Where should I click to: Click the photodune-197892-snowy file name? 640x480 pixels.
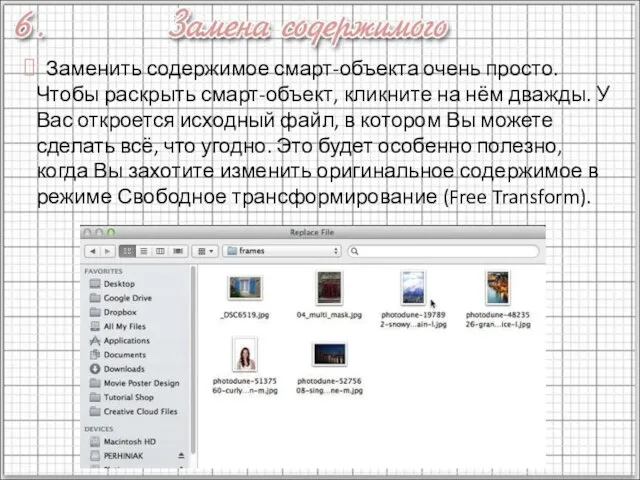[413, 320]
